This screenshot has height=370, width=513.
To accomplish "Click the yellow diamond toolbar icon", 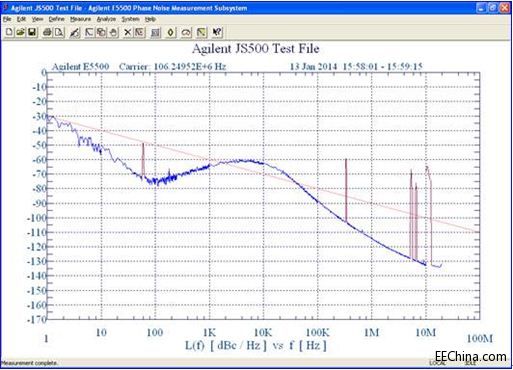I will [x=171, y=32].
